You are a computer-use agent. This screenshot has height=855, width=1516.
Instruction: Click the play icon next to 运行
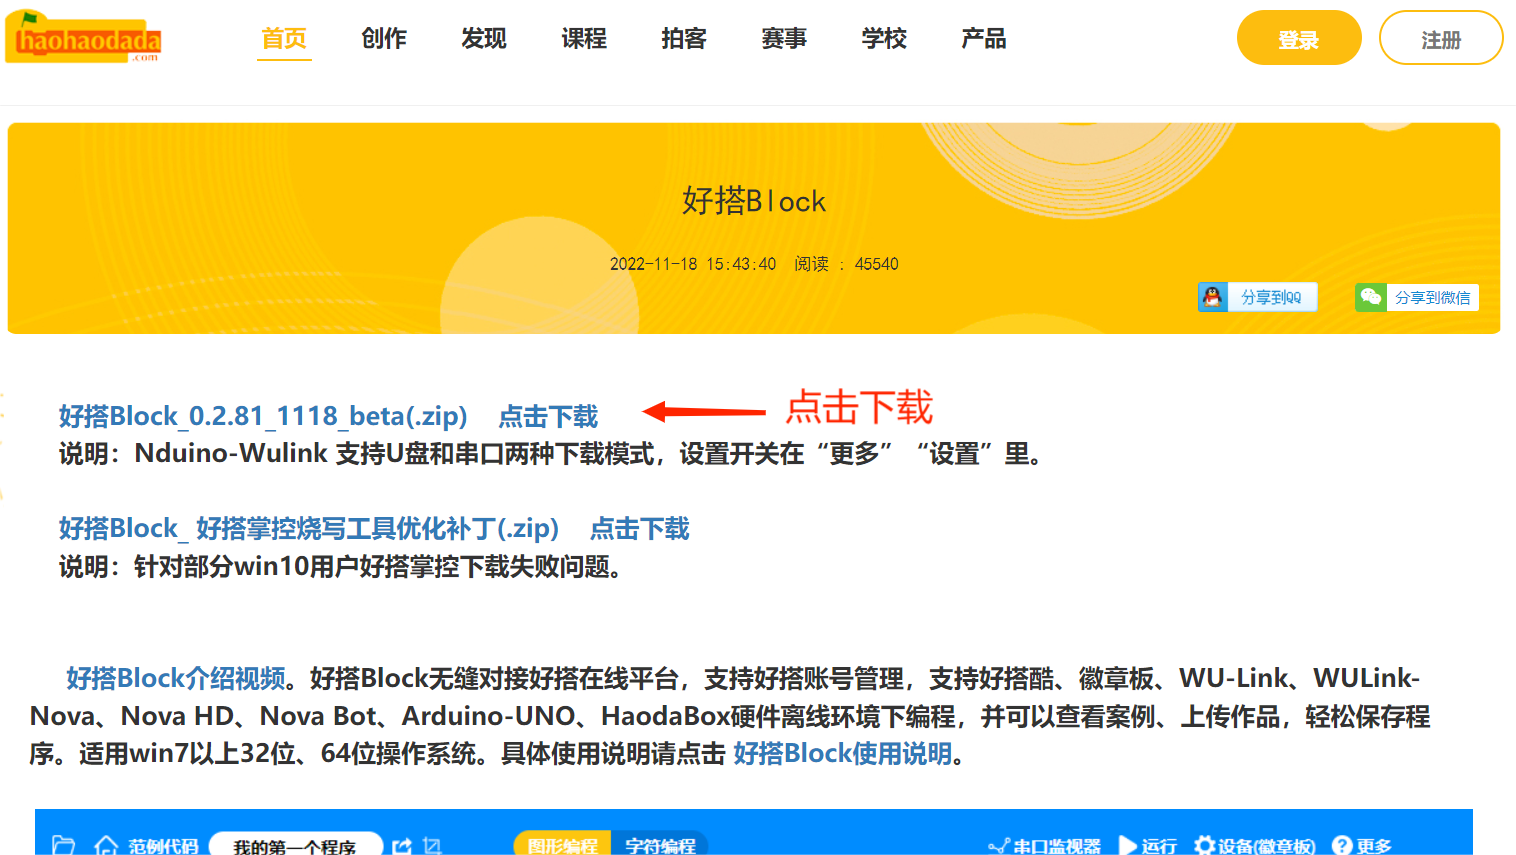point(1127,846)
